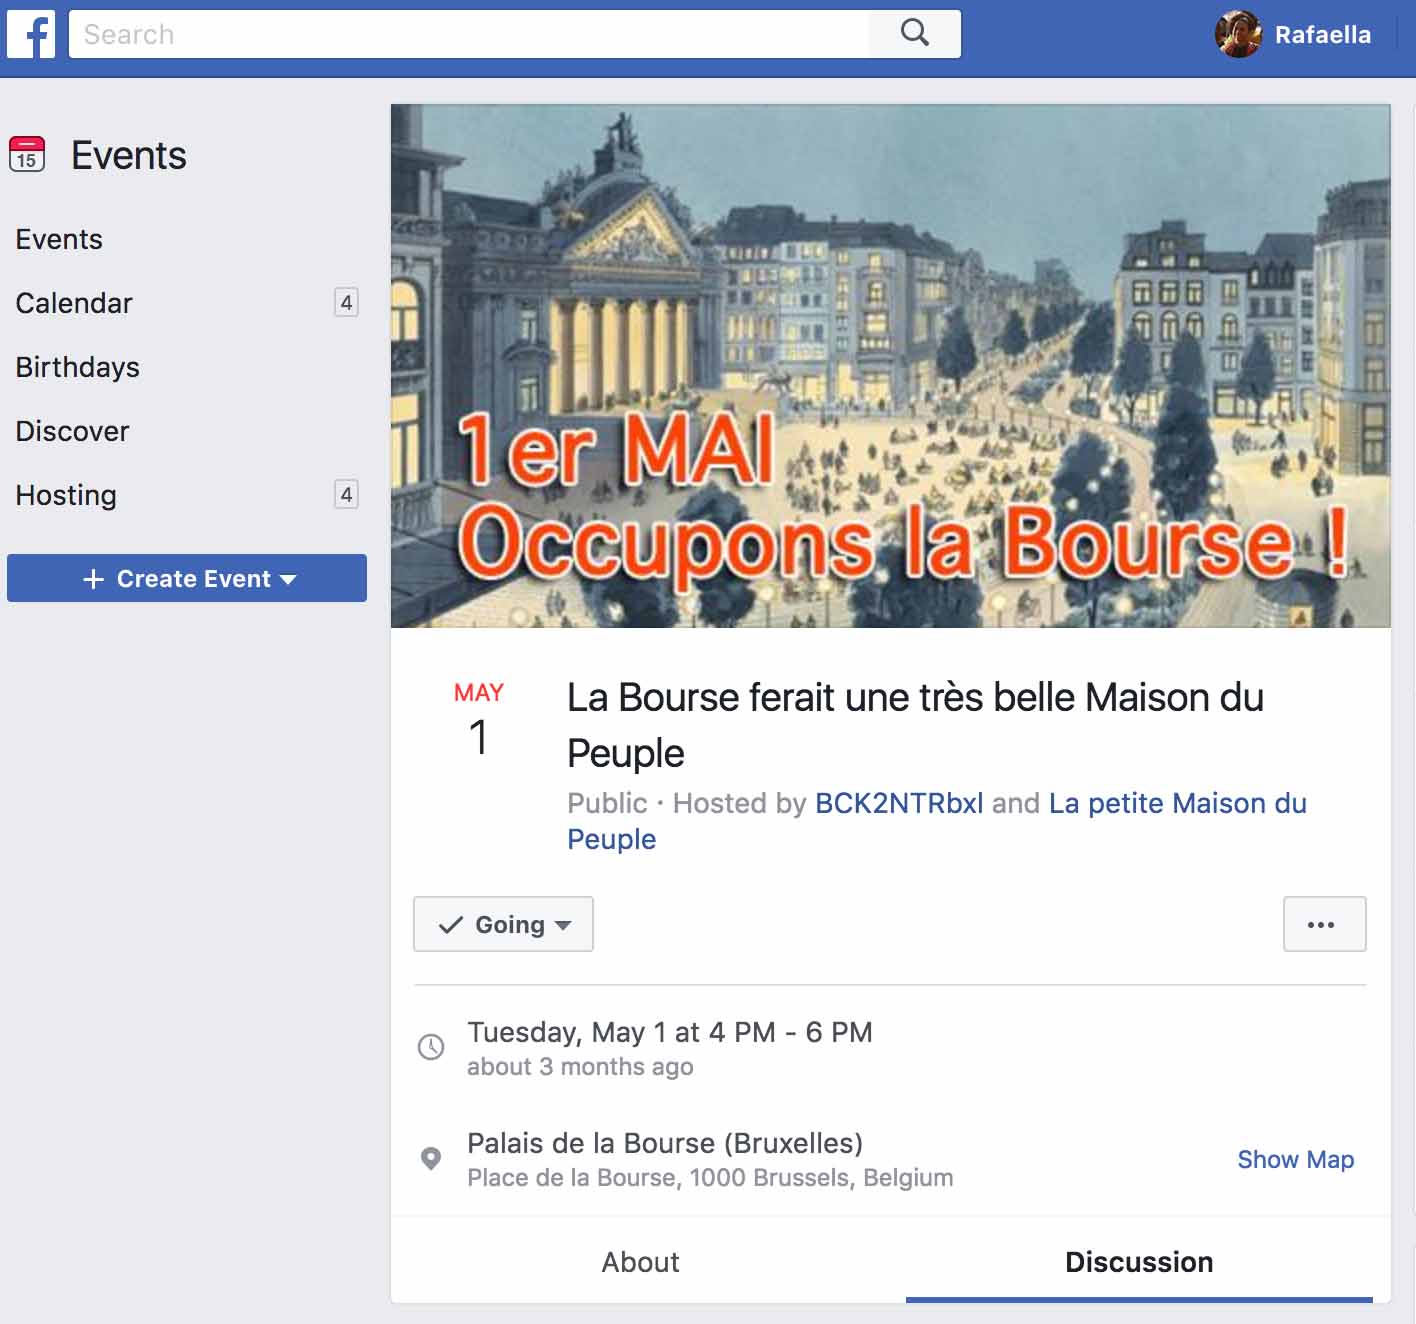The width and height of the screenshot is (1416, 1324).
Task: Click the Hosting count badge 4
Action: click(346, 494)
